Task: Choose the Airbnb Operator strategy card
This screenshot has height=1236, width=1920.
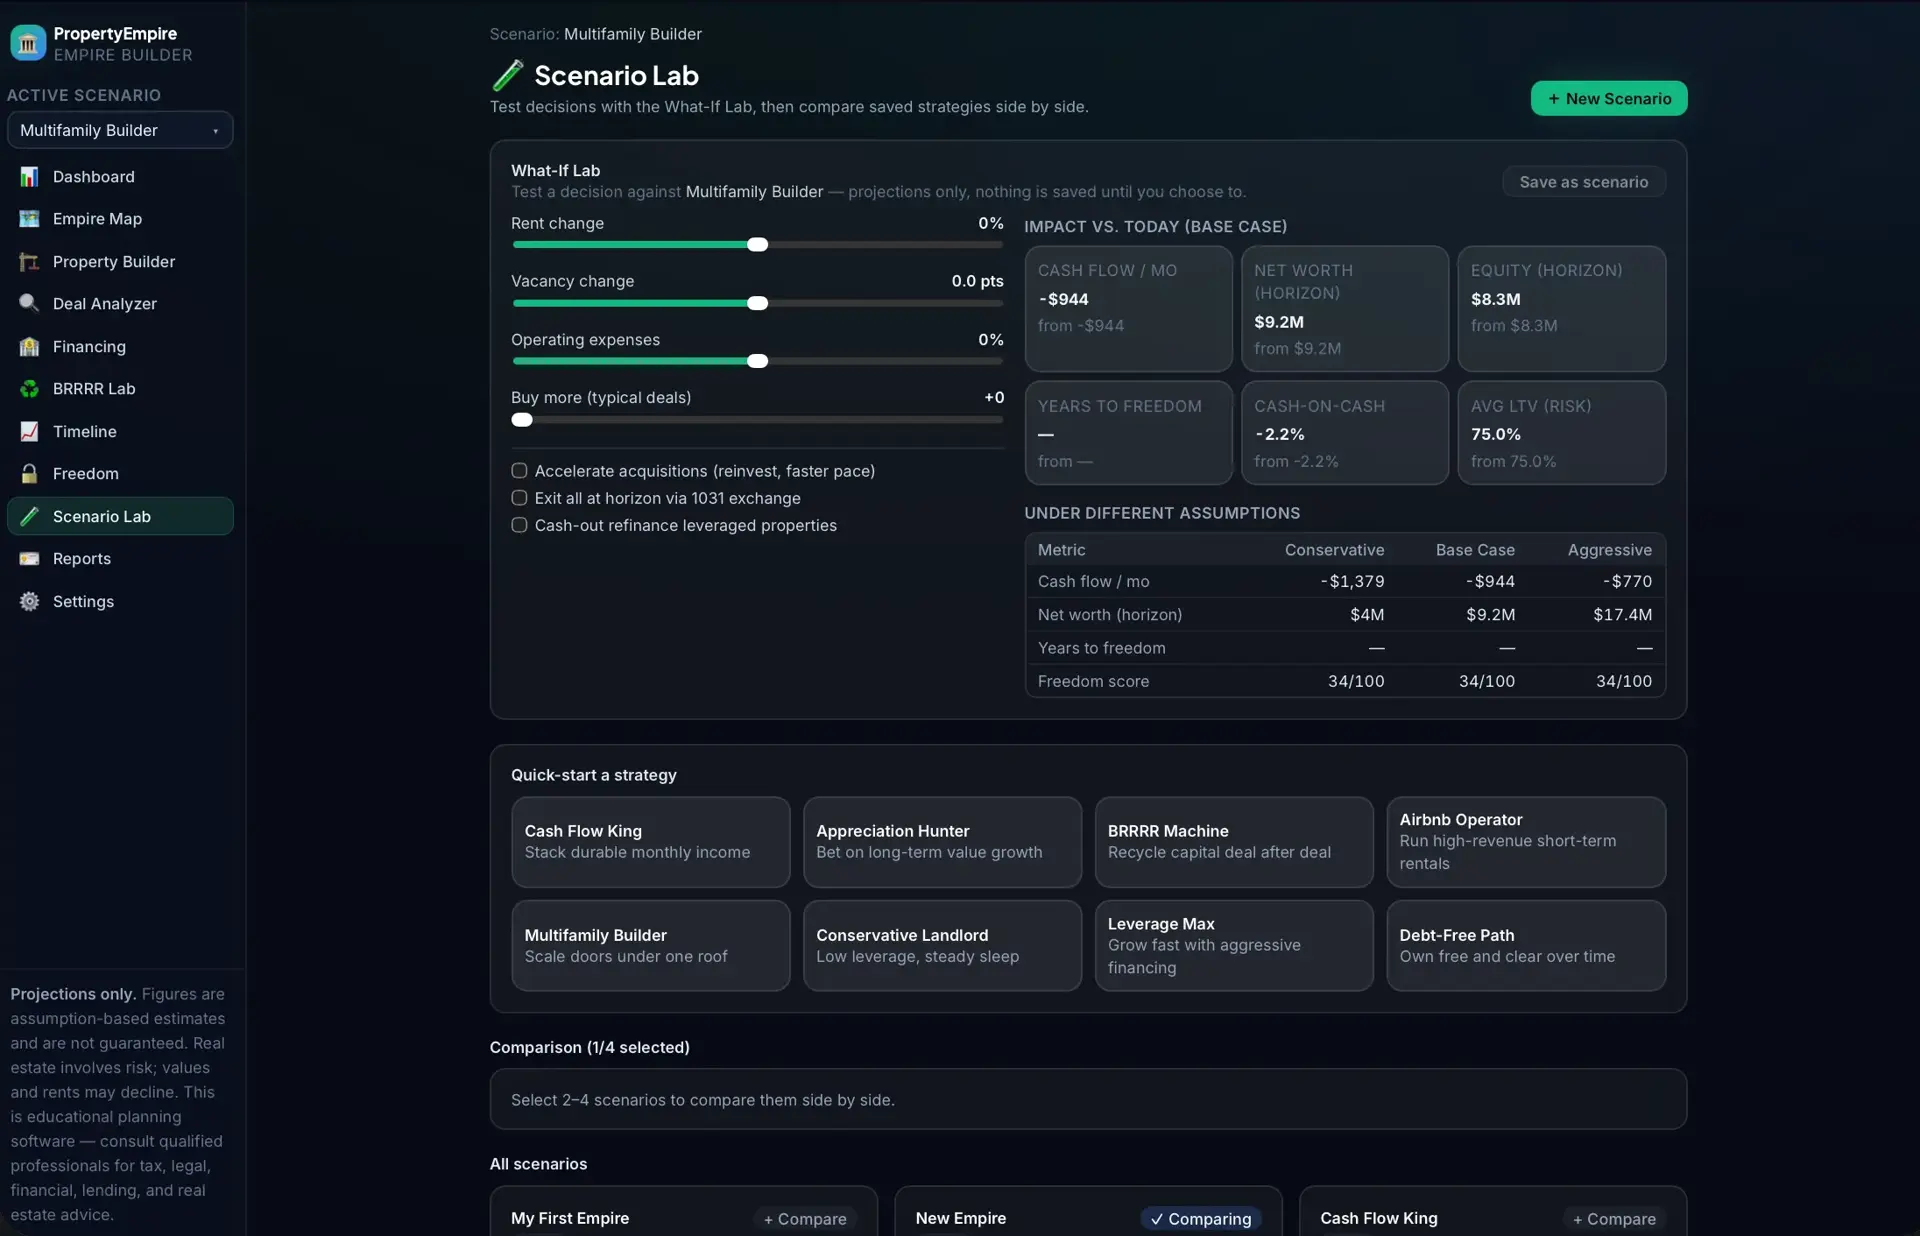Action: [x=1526, y=842]
